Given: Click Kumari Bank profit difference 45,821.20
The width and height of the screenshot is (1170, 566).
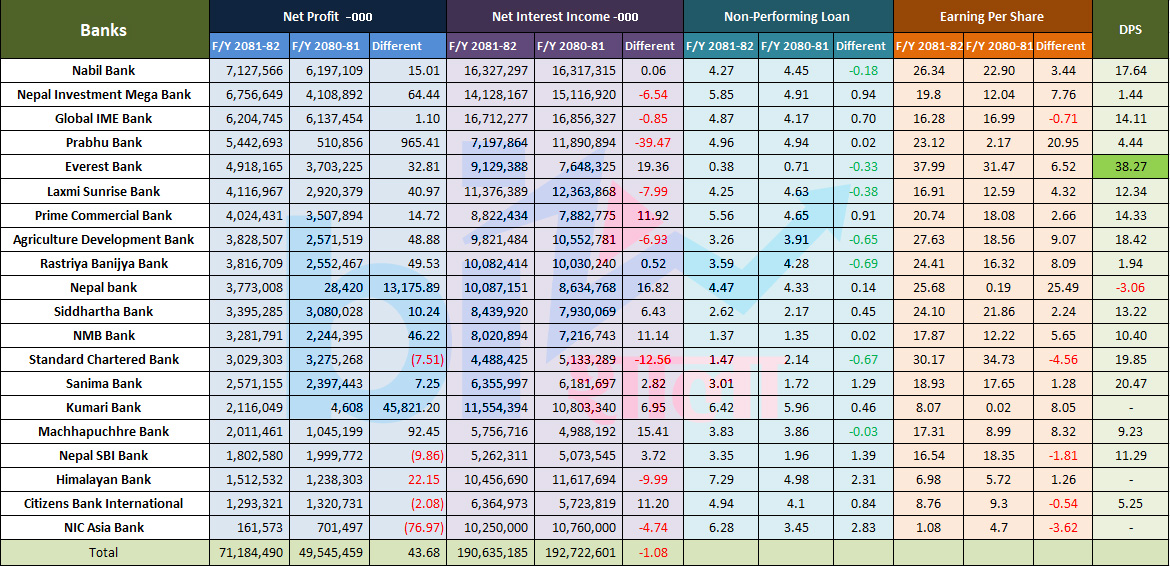Looking at the screenshot, I should point(411,408).
